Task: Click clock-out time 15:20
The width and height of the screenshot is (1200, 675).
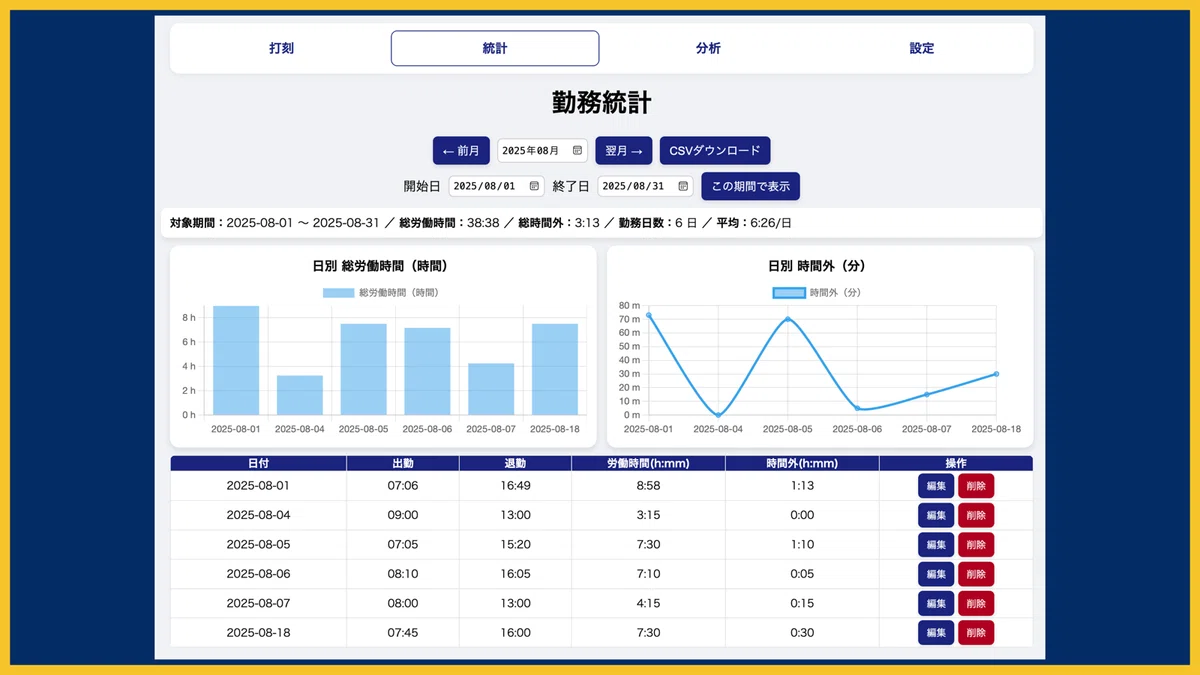Action: [516, 545]
